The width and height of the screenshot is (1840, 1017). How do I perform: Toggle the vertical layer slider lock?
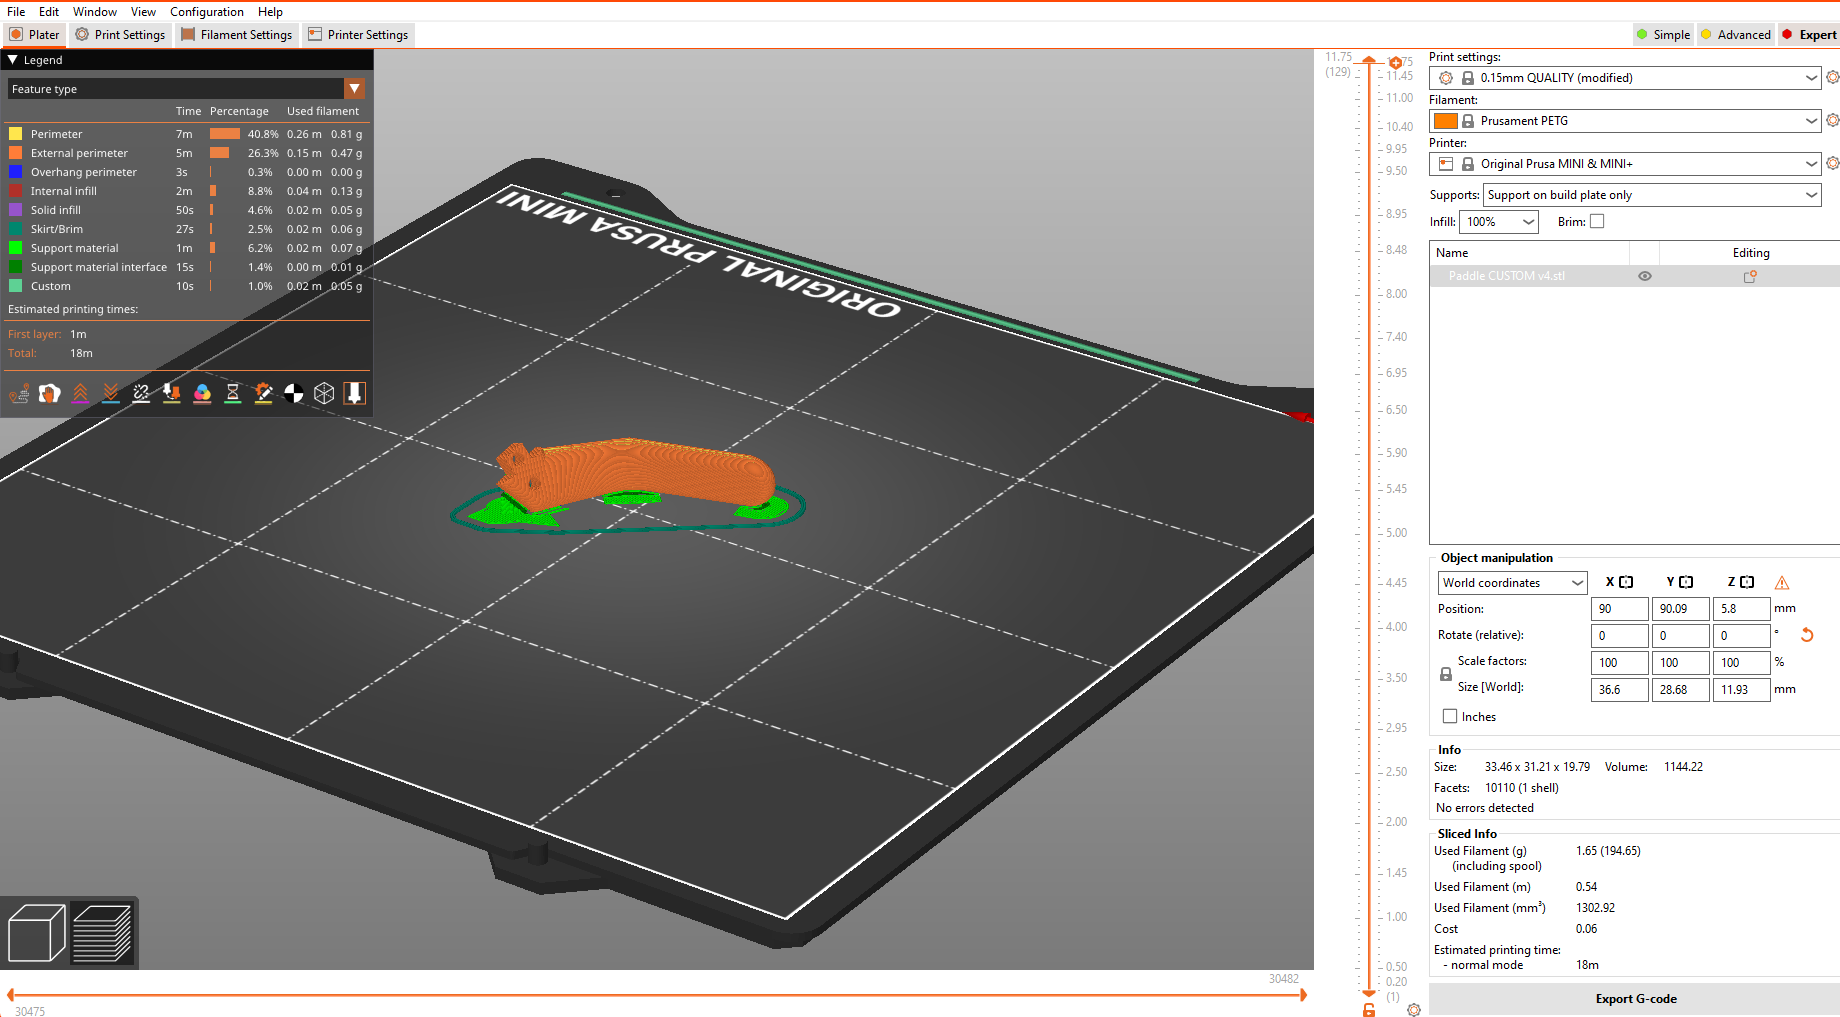(1369, 1010)
